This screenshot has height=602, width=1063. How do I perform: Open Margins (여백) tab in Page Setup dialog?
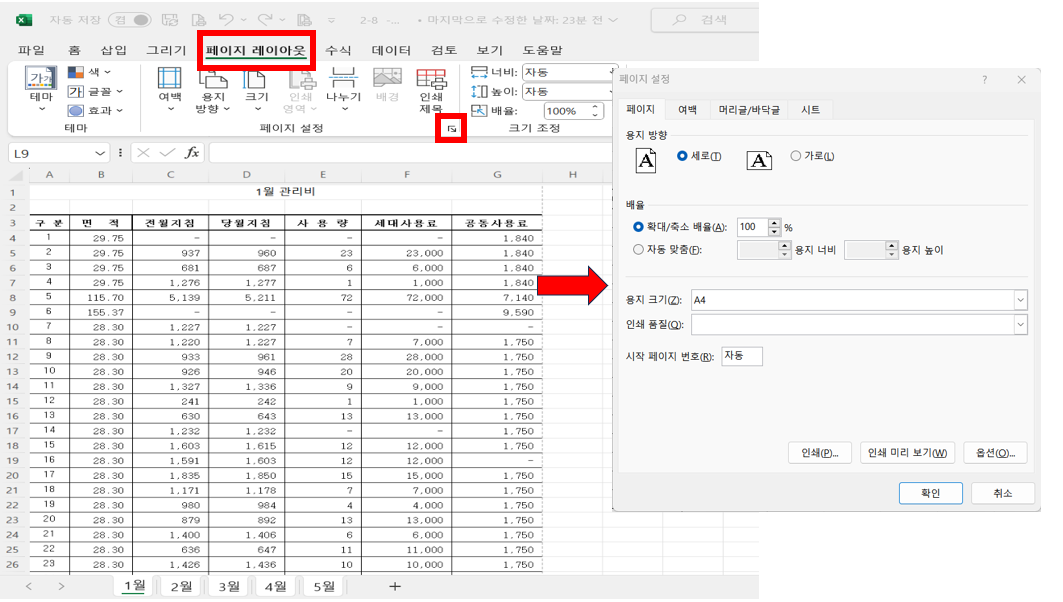[x=687, y=109]
